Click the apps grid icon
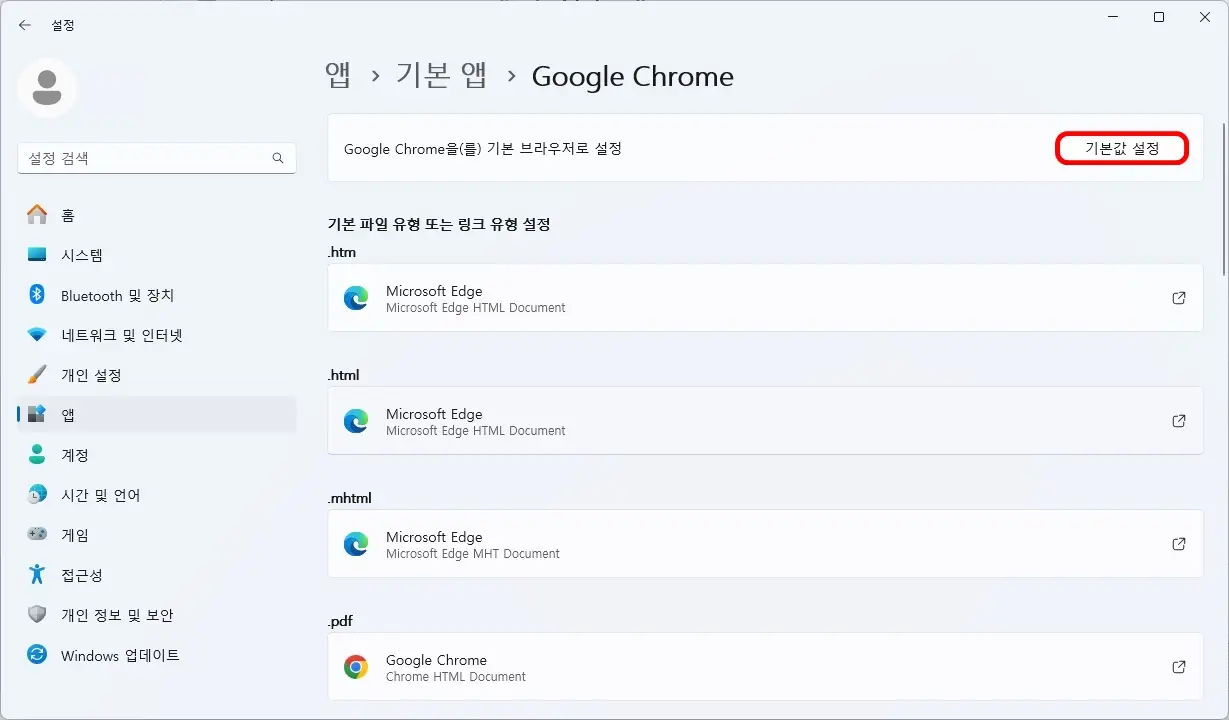This screenshot has height=720, width=1229. 37,414
